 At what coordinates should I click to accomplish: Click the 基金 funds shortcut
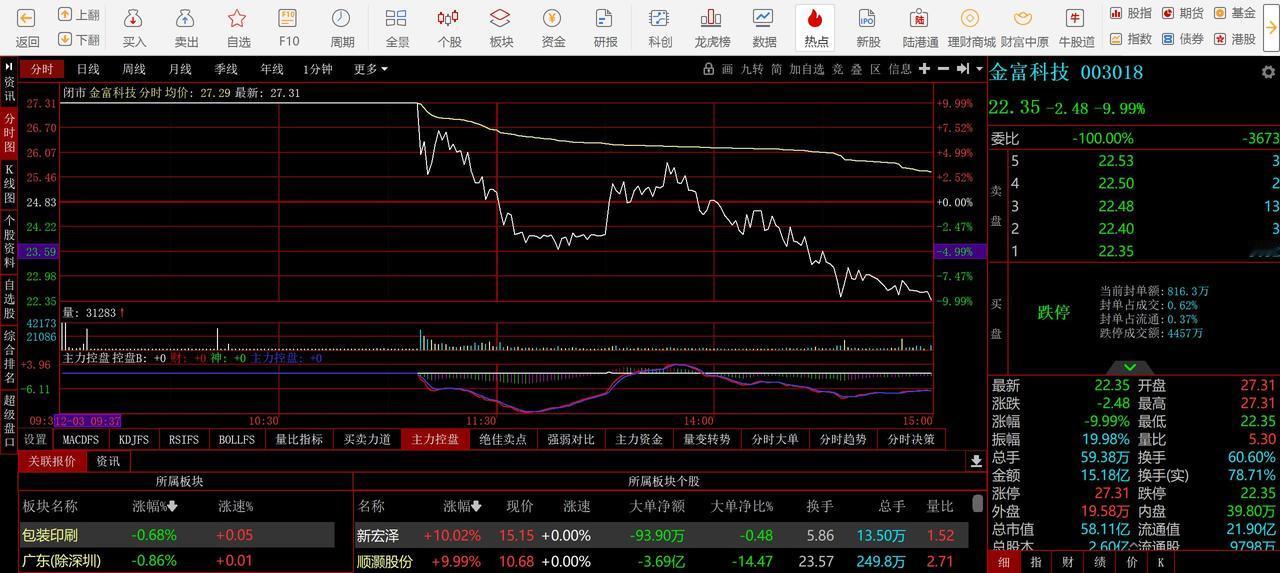point(1235,13)
